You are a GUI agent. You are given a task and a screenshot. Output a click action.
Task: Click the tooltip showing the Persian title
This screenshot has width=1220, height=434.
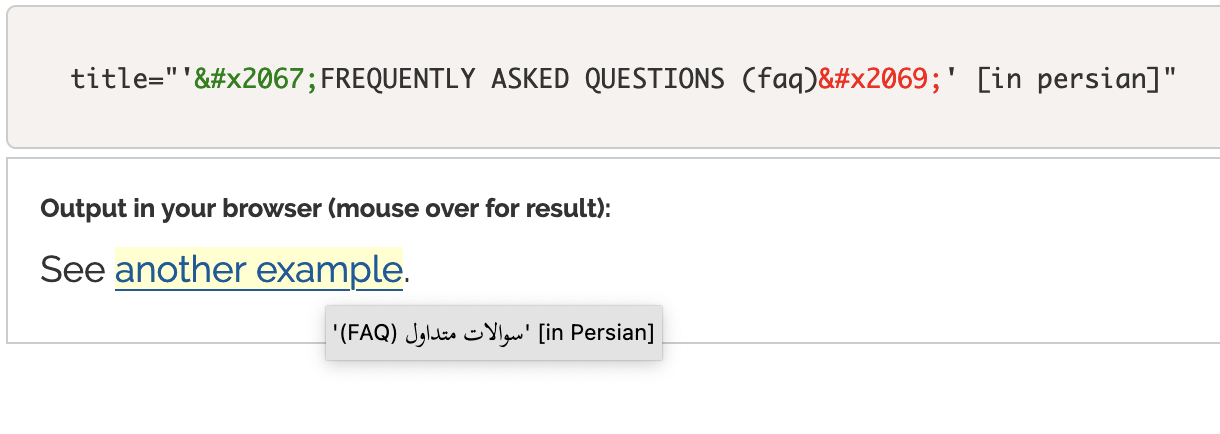pos(494,333)
